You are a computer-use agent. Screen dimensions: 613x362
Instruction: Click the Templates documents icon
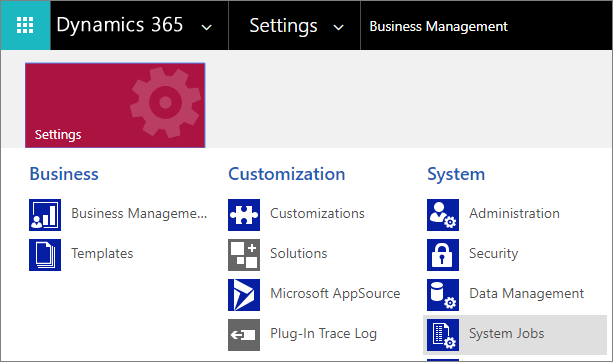(x=45, y=255)
